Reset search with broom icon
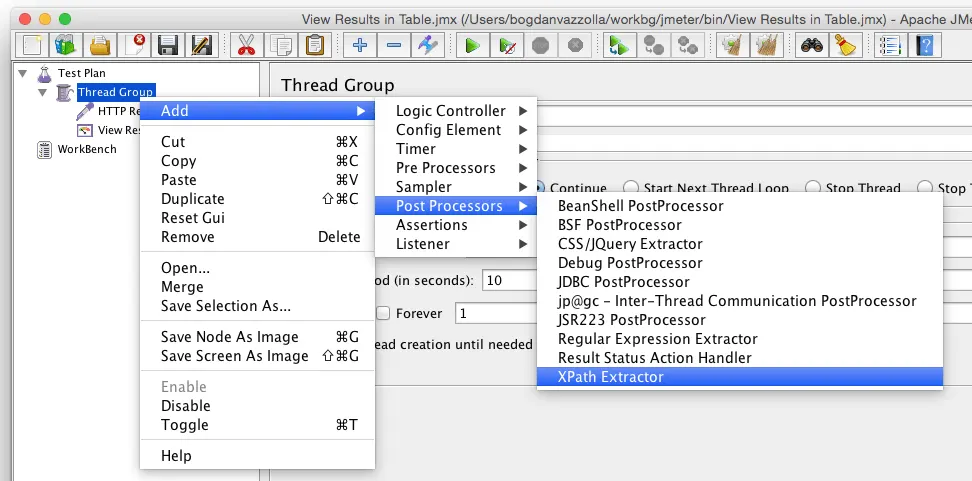 [846, 45]
